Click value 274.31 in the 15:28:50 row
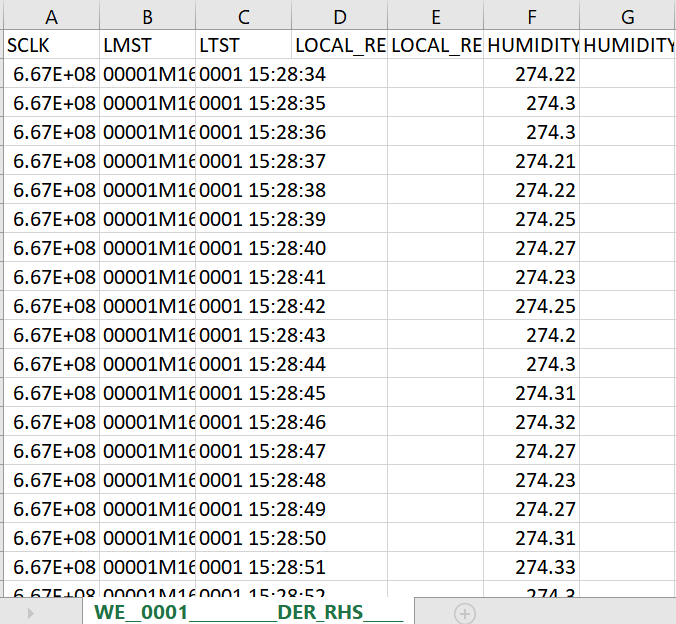This screenshot has width=676, height=624. point(532,538)
